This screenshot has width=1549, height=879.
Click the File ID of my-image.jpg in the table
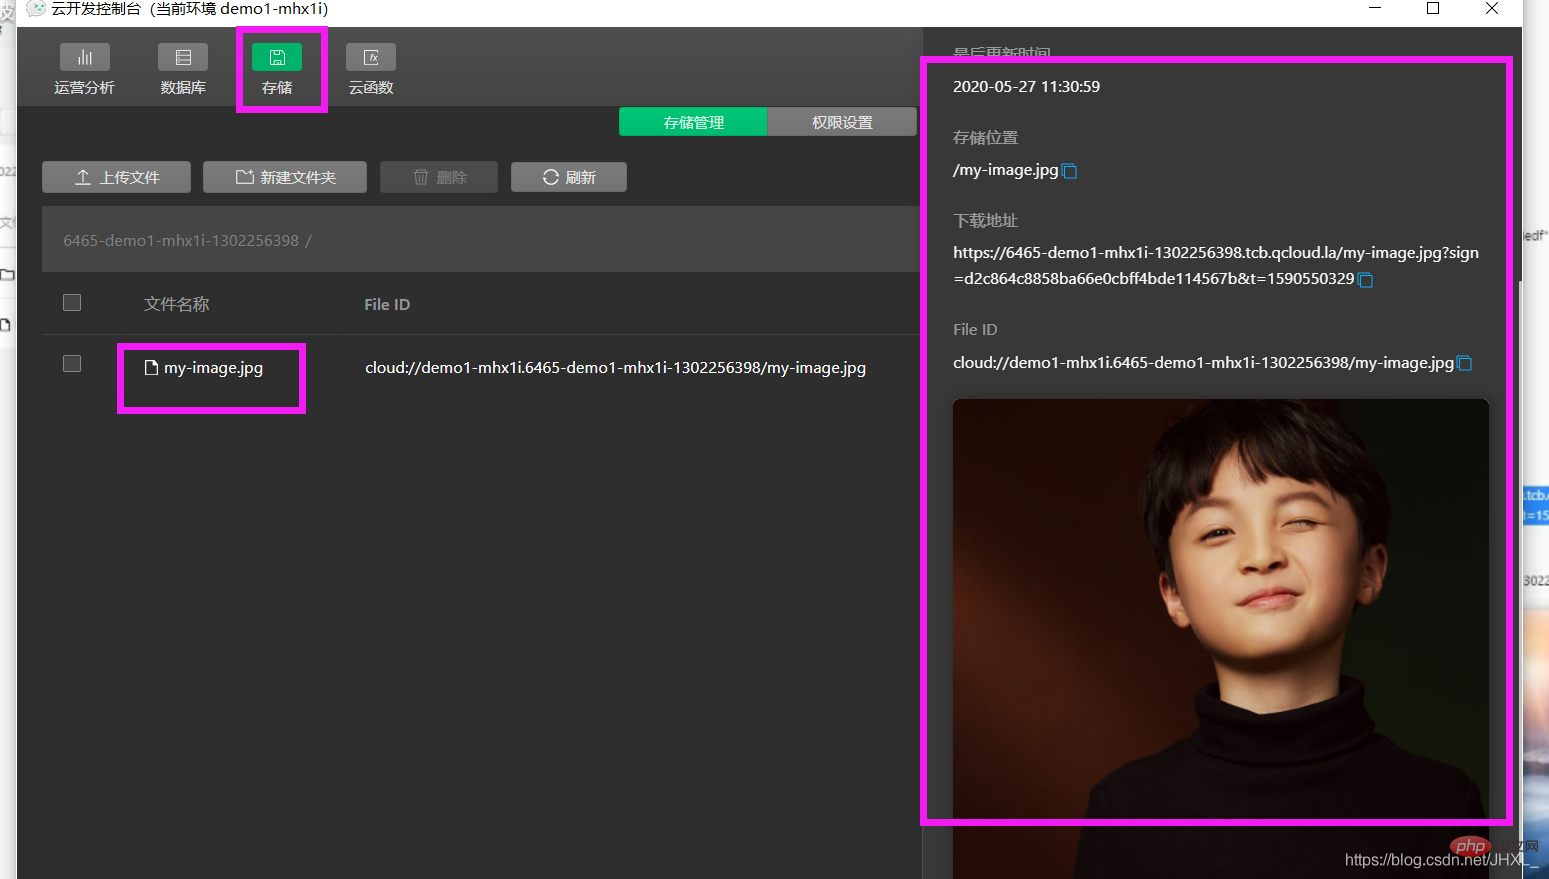click(615, 368)
